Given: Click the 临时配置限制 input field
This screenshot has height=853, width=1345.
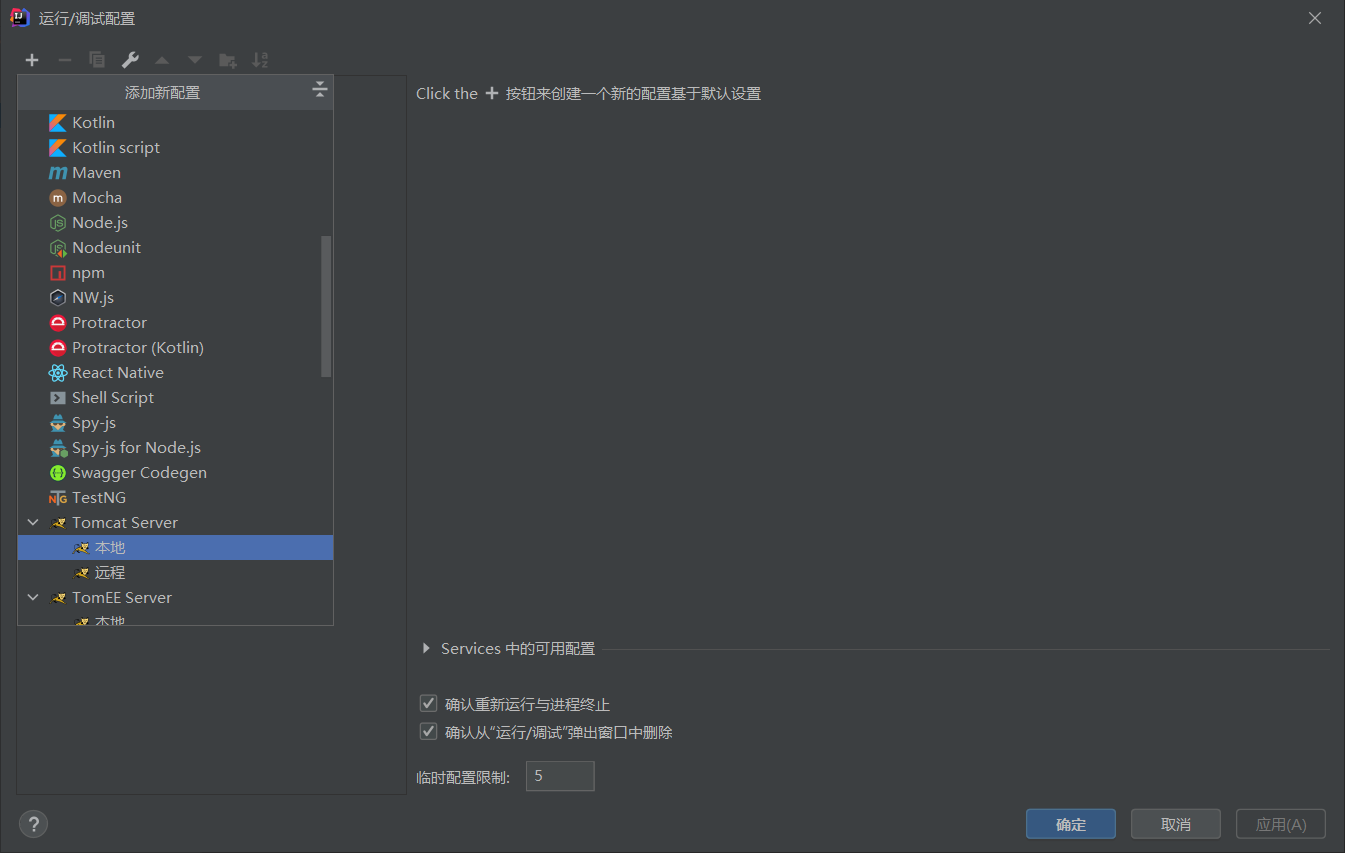Looking at the screenshot, I should (x=560, y=776).
